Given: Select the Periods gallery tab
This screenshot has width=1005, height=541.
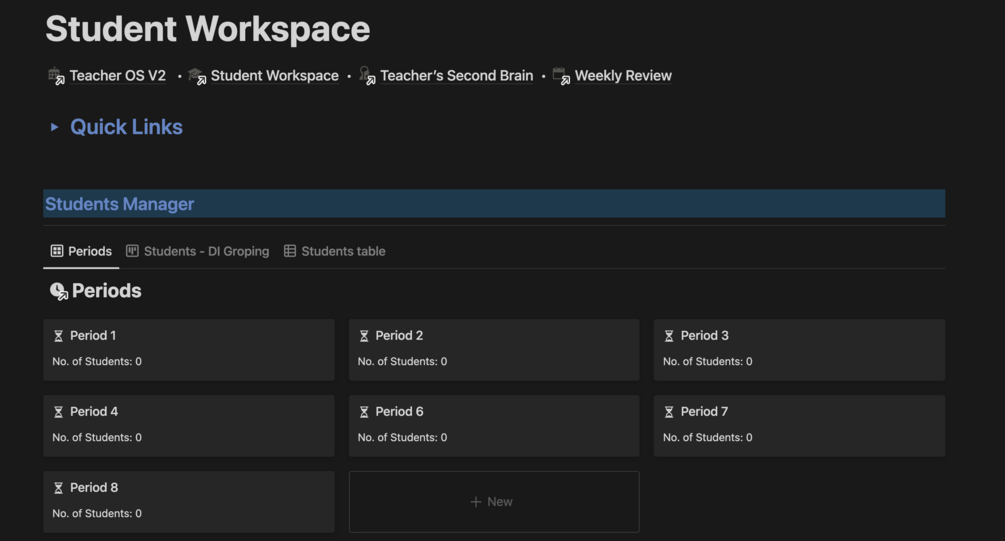Looking at the screenshot, I should point(81,251).
